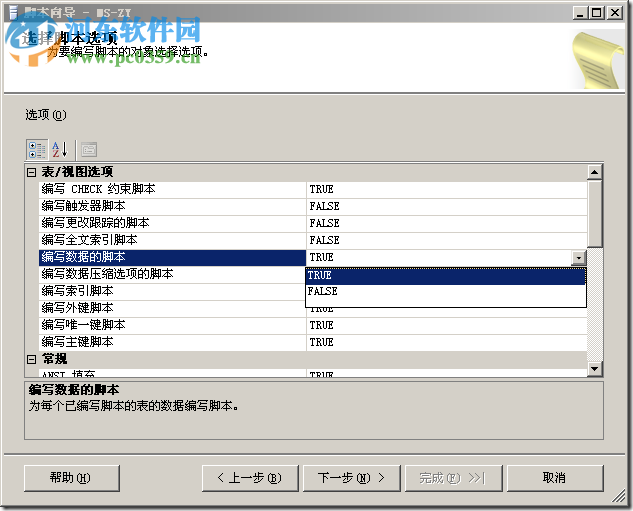
Task: Choose FALSE in the dropdown list
Action: (446, 291)
